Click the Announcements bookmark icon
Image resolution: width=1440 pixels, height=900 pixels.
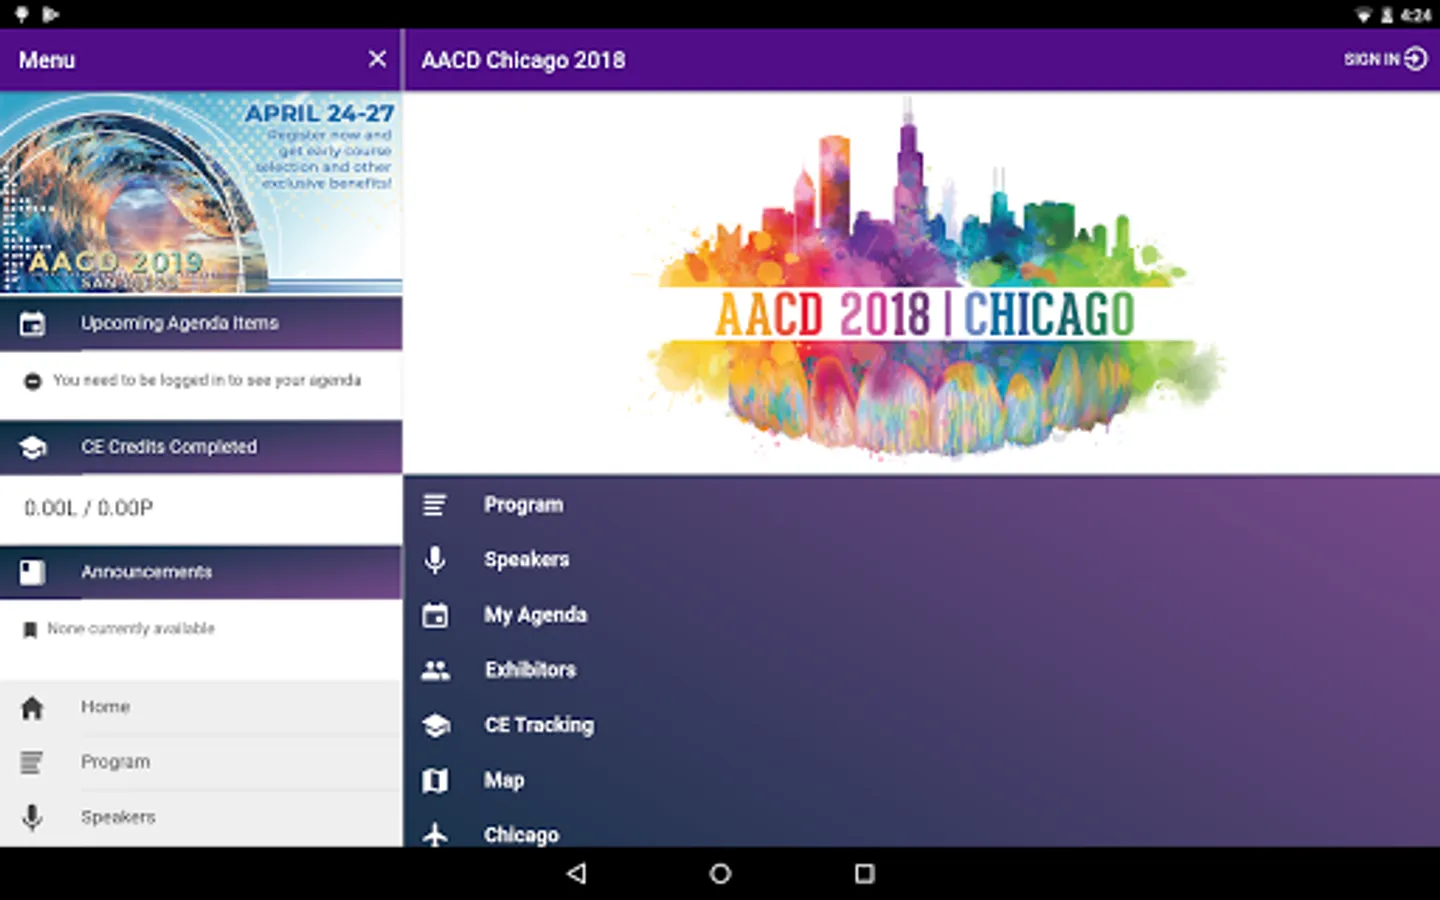click(32, 572)
